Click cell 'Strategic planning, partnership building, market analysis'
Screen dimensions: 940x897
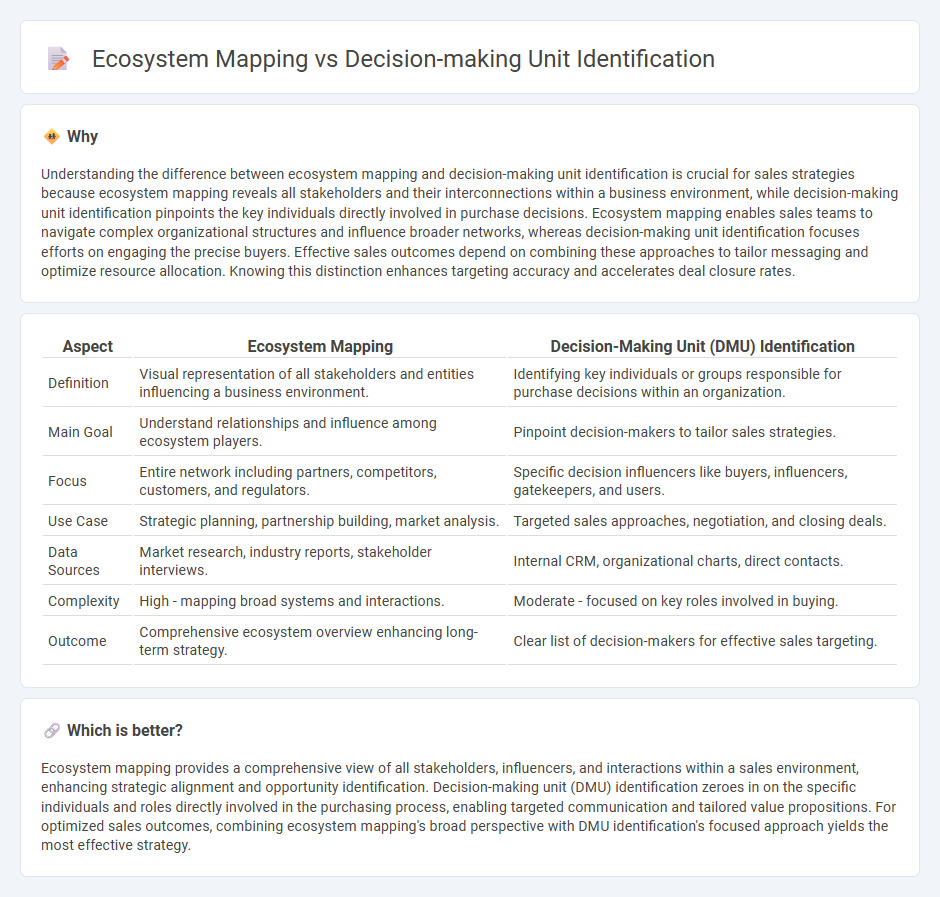coord(320,520)
